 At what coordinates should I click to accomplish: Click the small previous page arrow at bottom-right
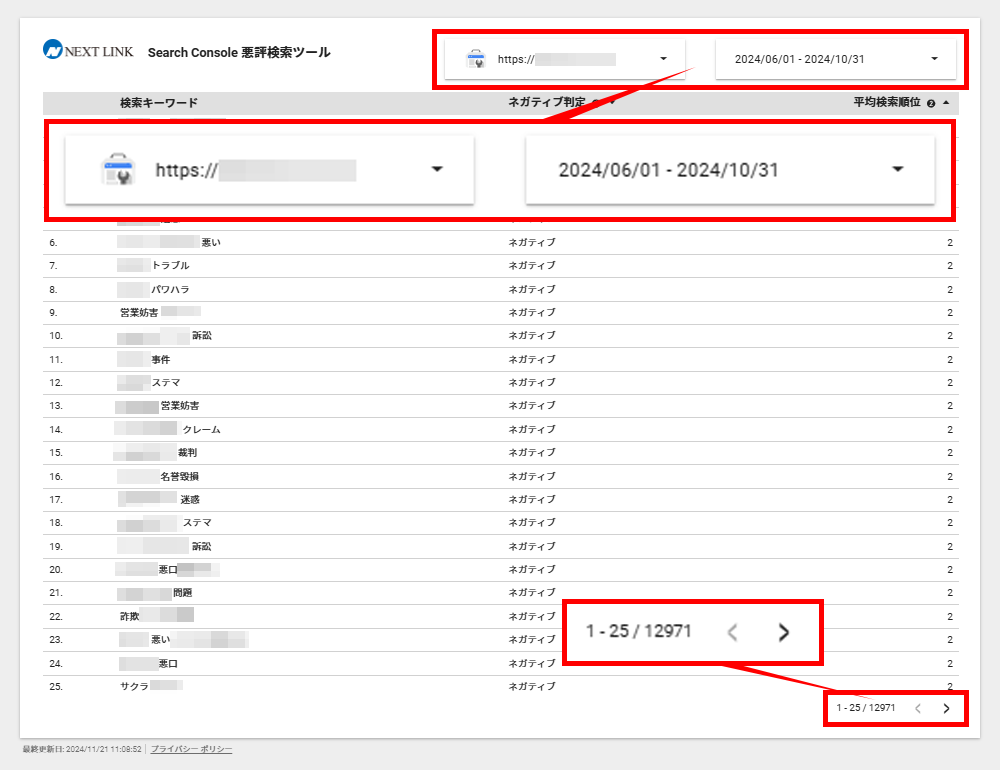click(918, 708)
